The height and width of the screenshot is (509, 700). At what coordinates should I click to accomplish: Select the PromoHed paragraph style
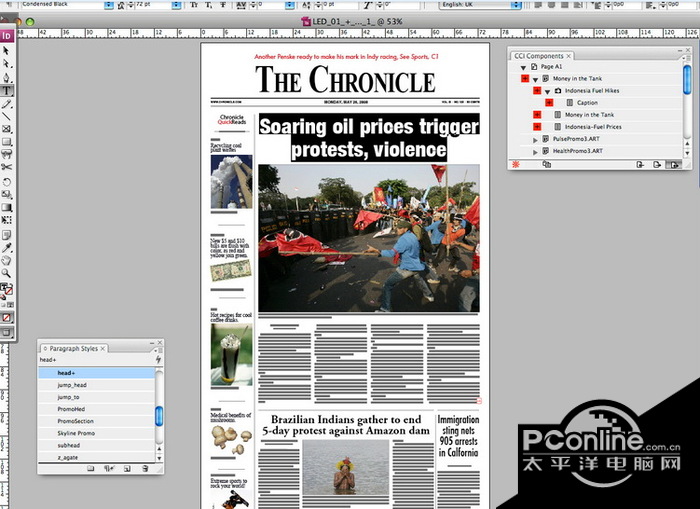pos(96,409)
